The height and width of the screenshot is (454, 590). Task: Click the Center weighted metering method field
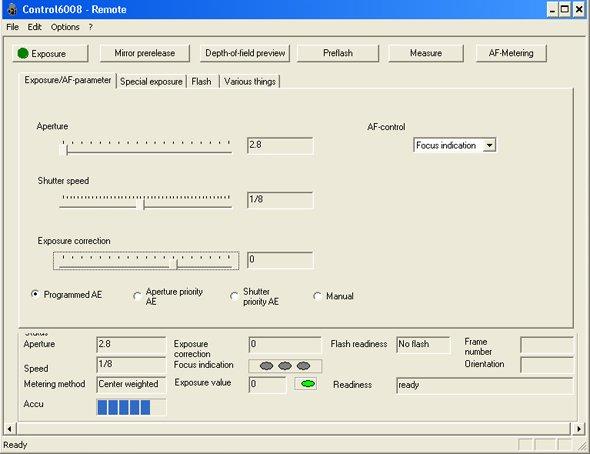coord(131,384)
